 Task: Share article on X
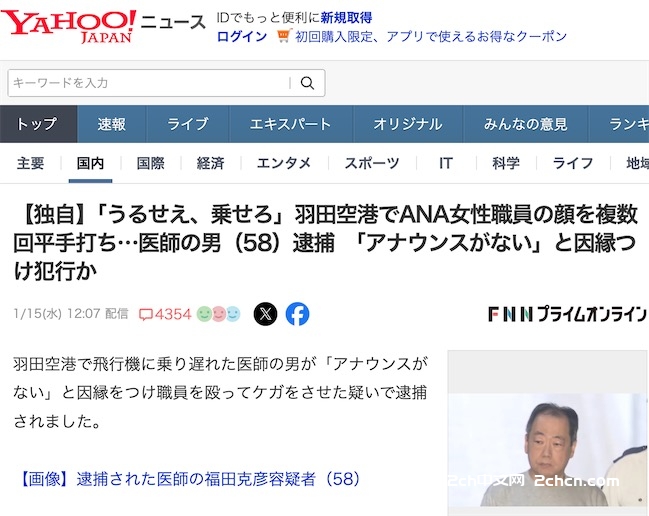click(265, 314)
